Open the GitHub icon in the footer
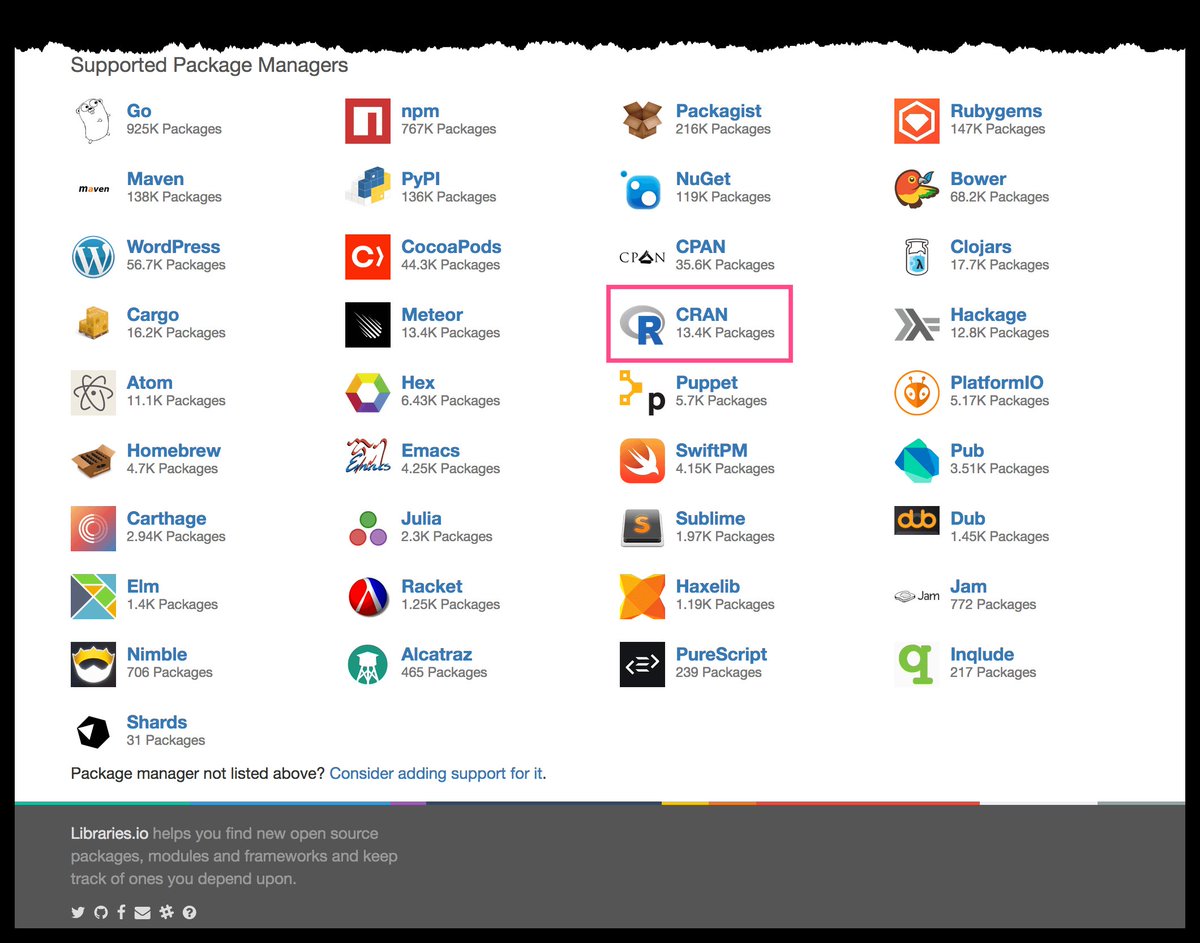This screenshot has height=943, width=1200. click(x=100, y=912)
